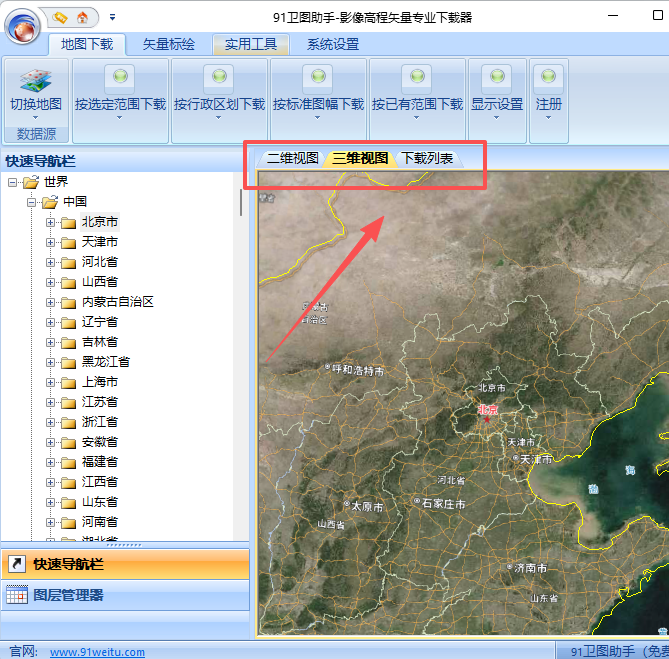Minimize the 91卫图助手 window

point(613,16)
